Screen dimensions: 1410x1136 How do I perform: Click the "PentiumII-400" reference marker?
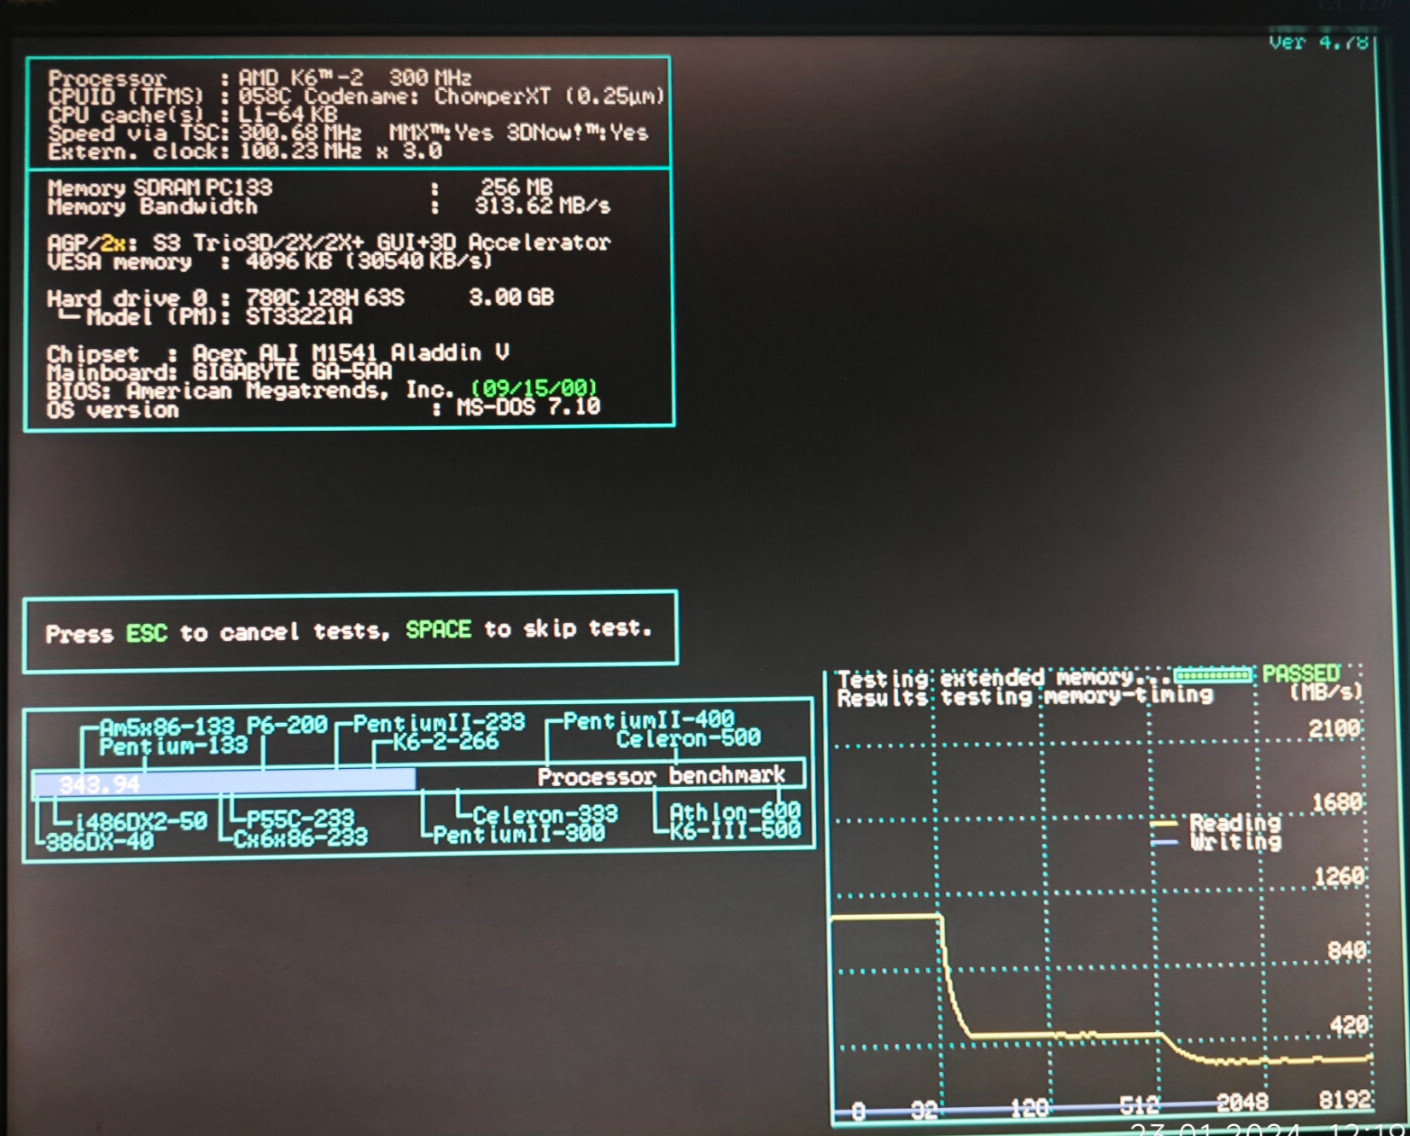(648, 720)
